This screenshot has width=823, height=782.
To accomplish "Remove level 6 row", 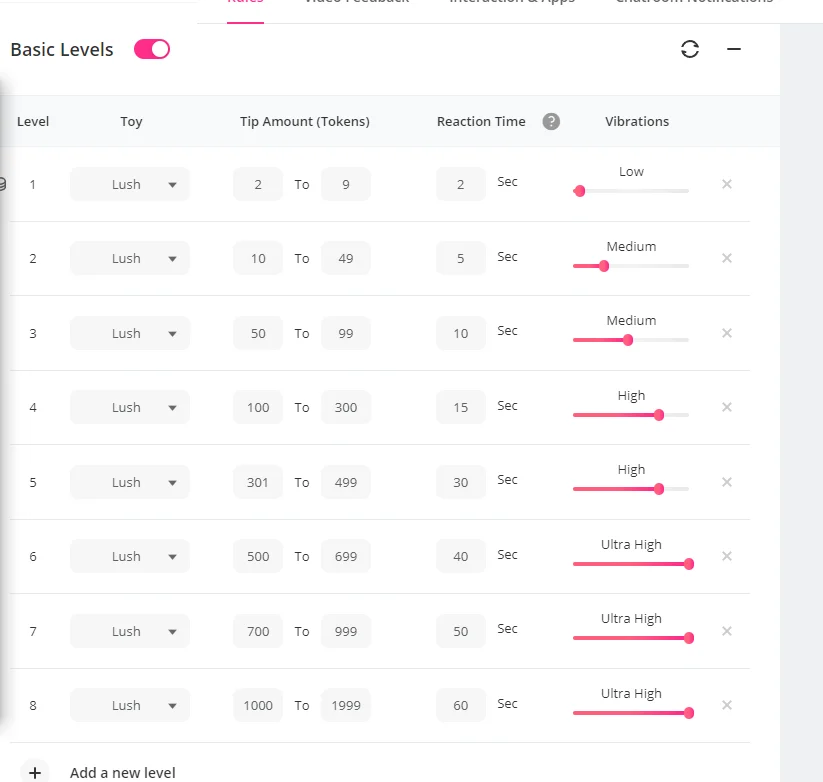I will [727, 556].
